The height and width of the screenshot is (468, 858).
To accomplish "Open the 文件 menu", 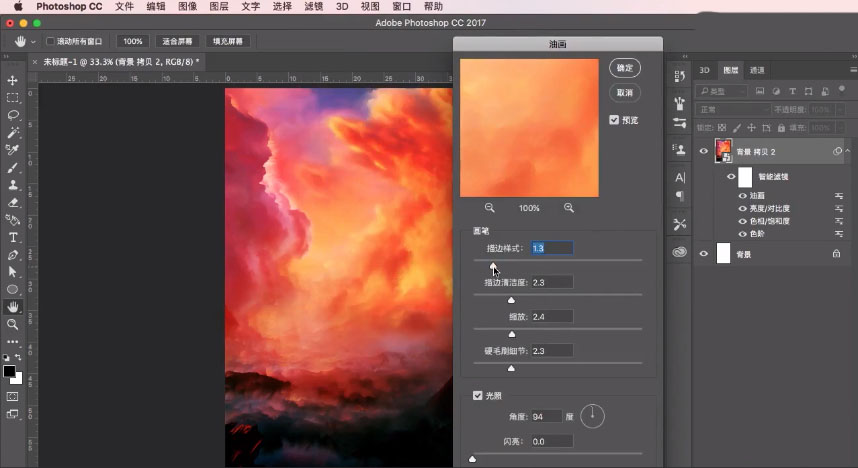I will [124, 7].
